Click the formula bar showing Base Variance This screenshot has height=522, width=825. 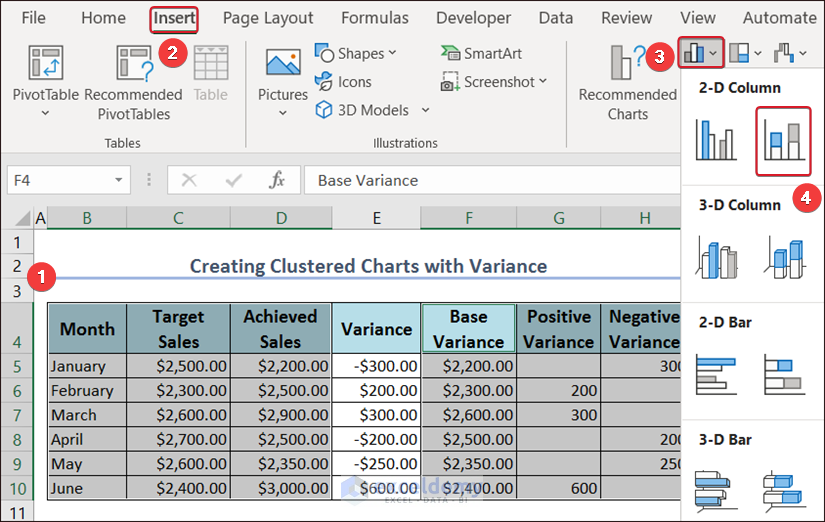(x=490, y=180)
